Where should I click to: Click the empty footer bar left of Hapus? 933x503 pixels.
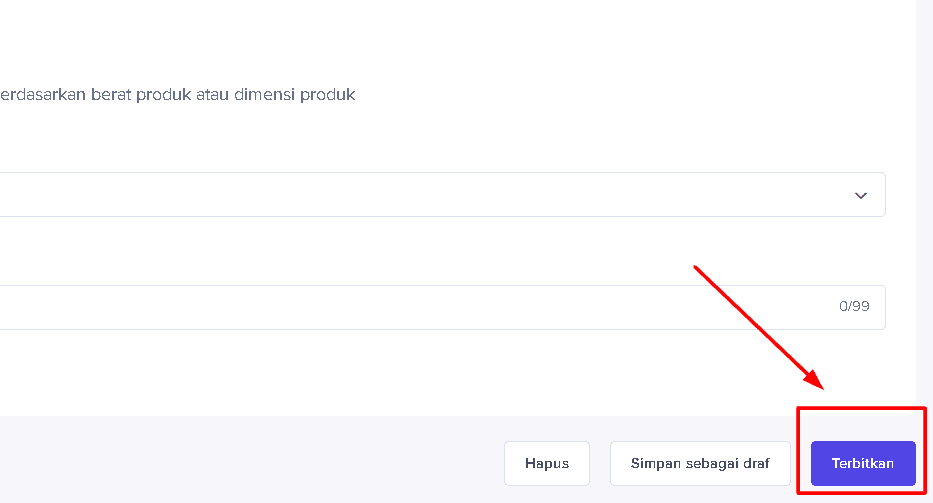click(x=250, y=462)
